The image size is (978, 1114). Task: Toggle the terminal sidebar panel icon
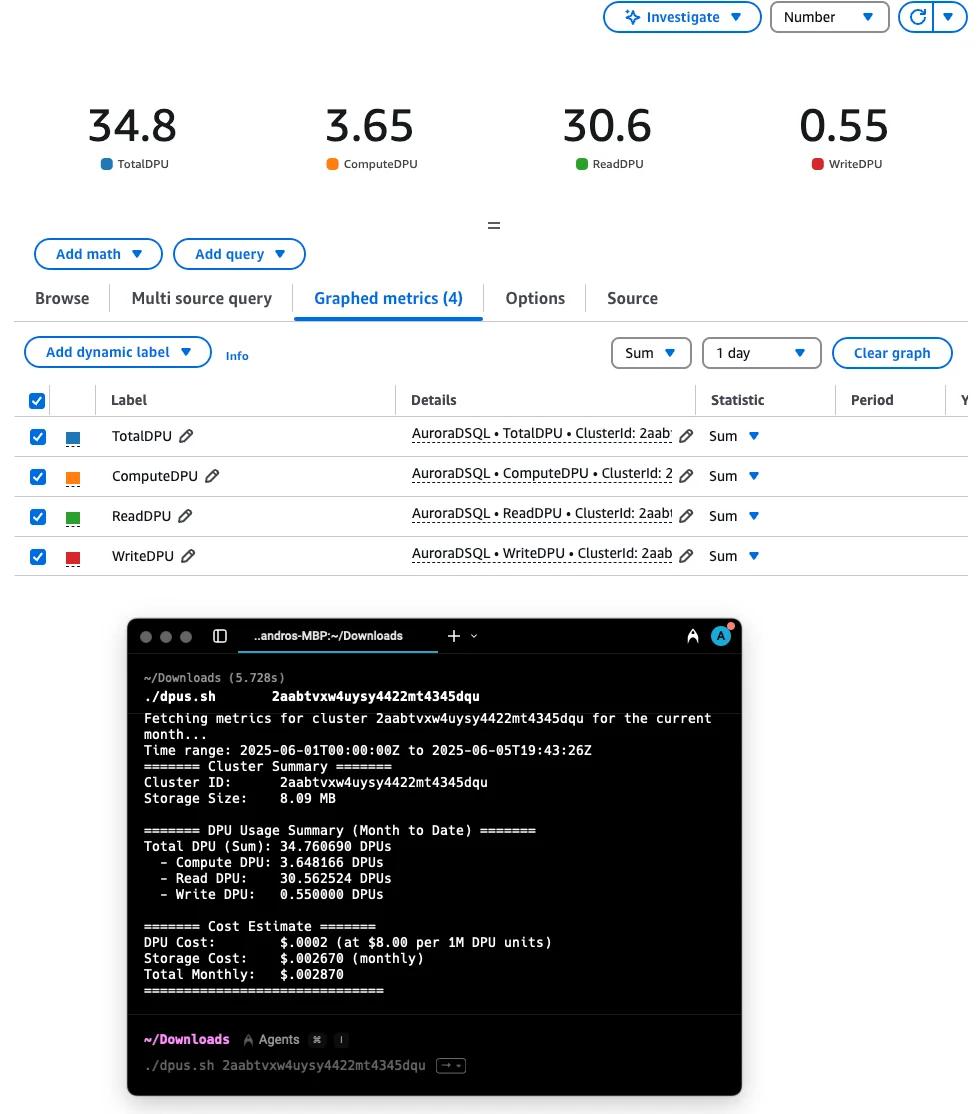point(220,636)
